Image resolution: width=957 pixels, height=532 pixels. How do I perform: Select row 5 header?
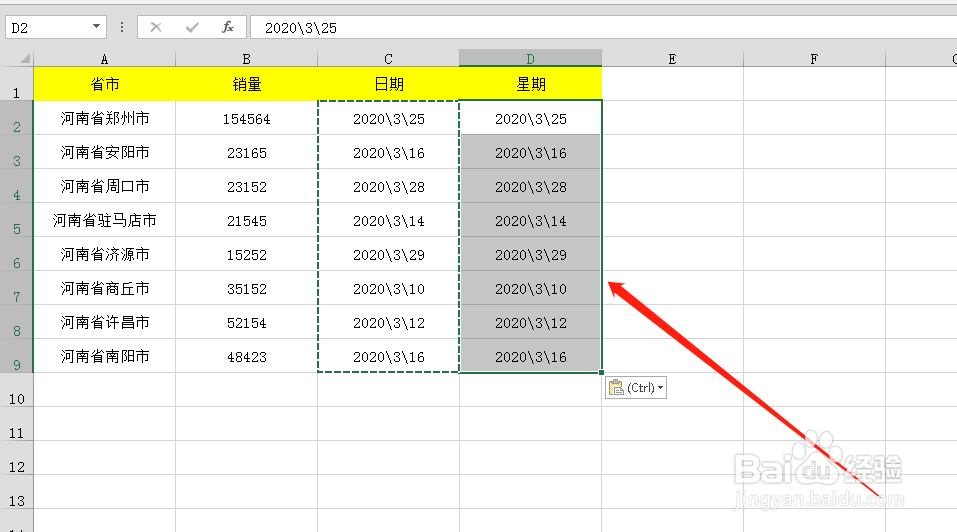[16, 220]
